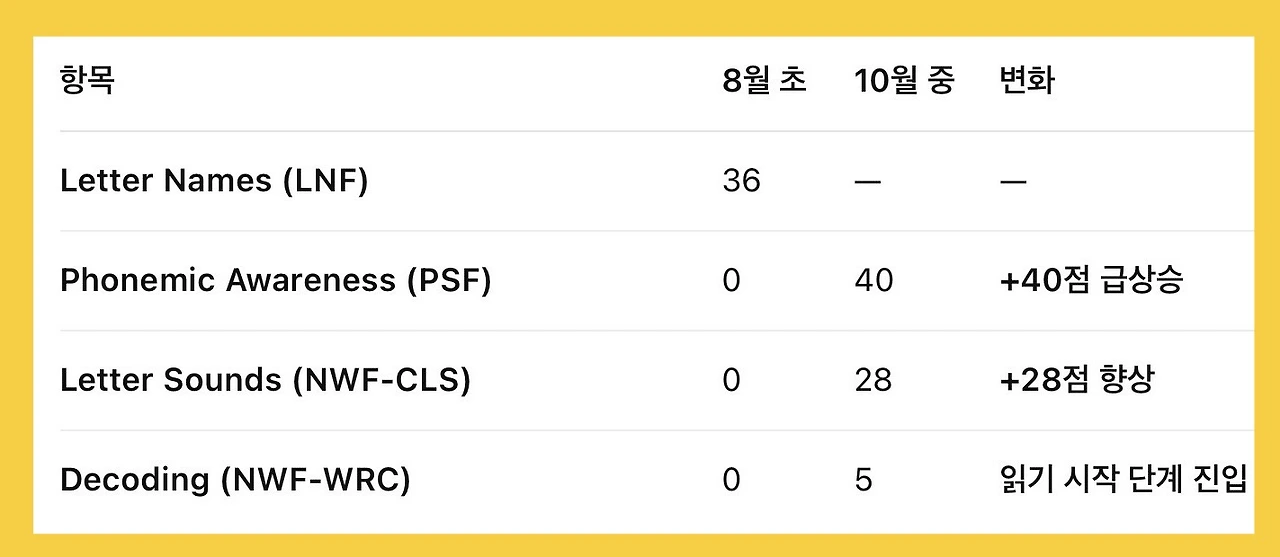Select the +40점 급상승 change text
This screenshot has width=1280, height=557.
click(x=1091, y=281)
